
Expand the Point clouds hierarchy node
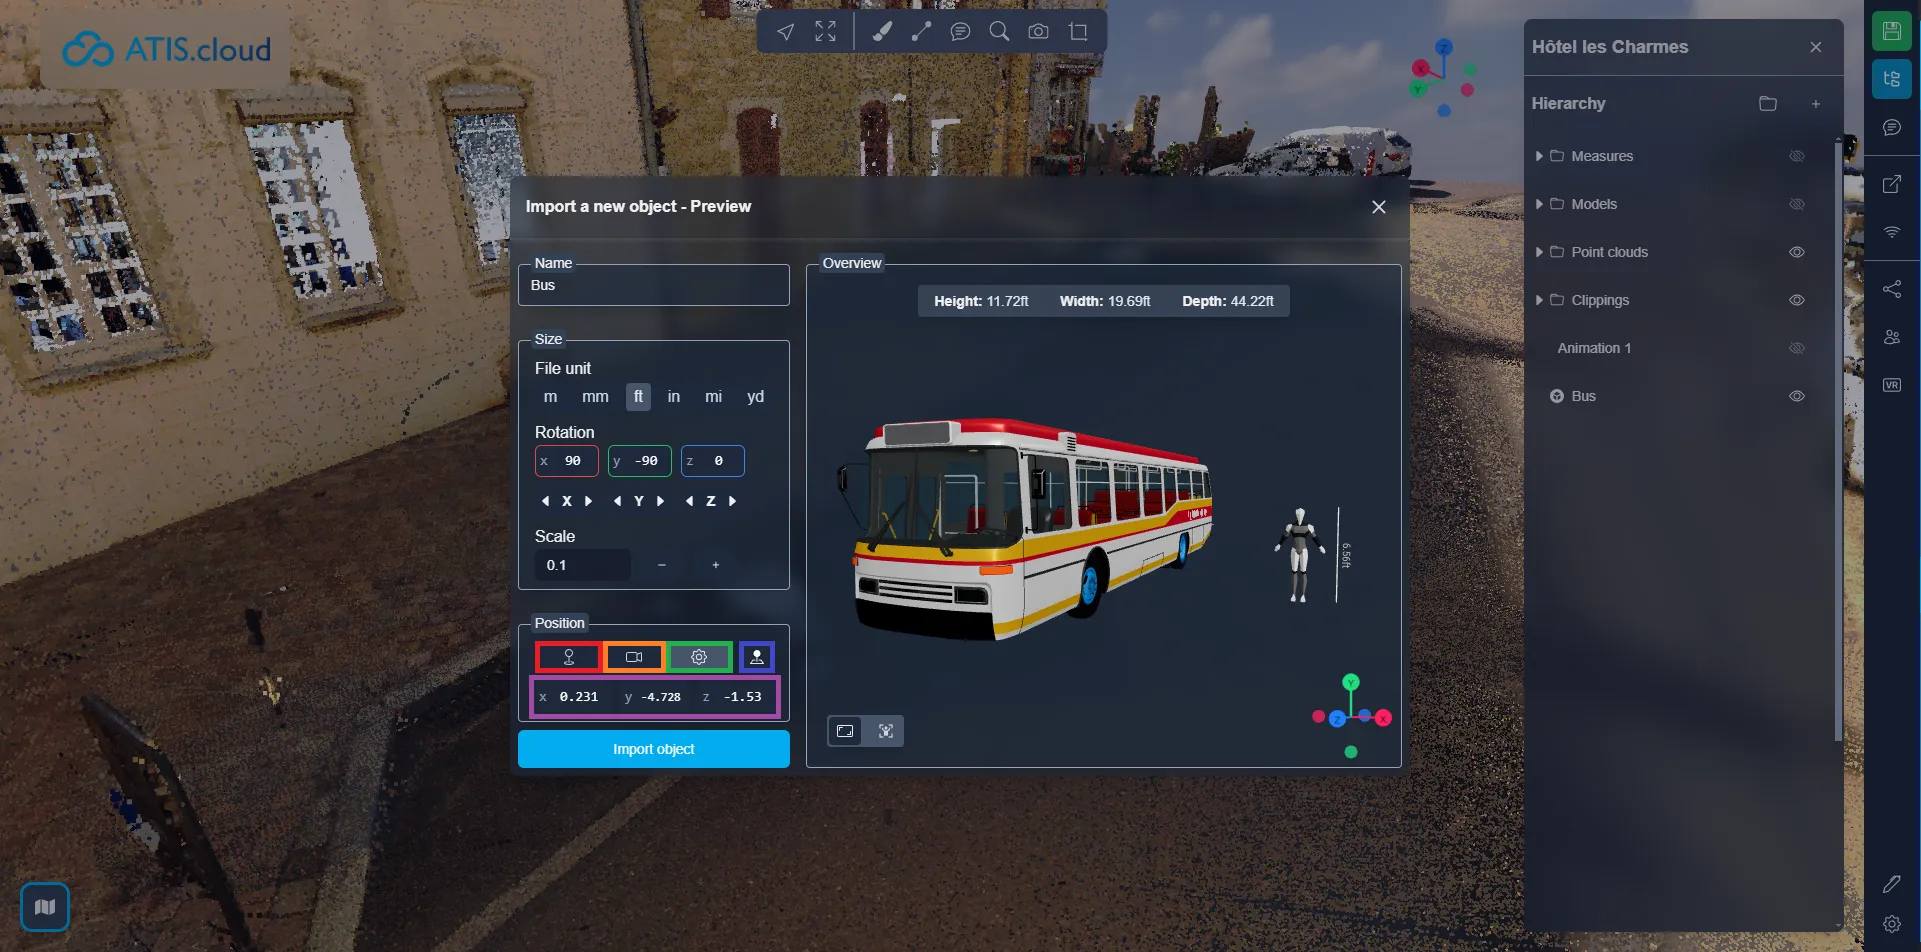[1539, 252]
